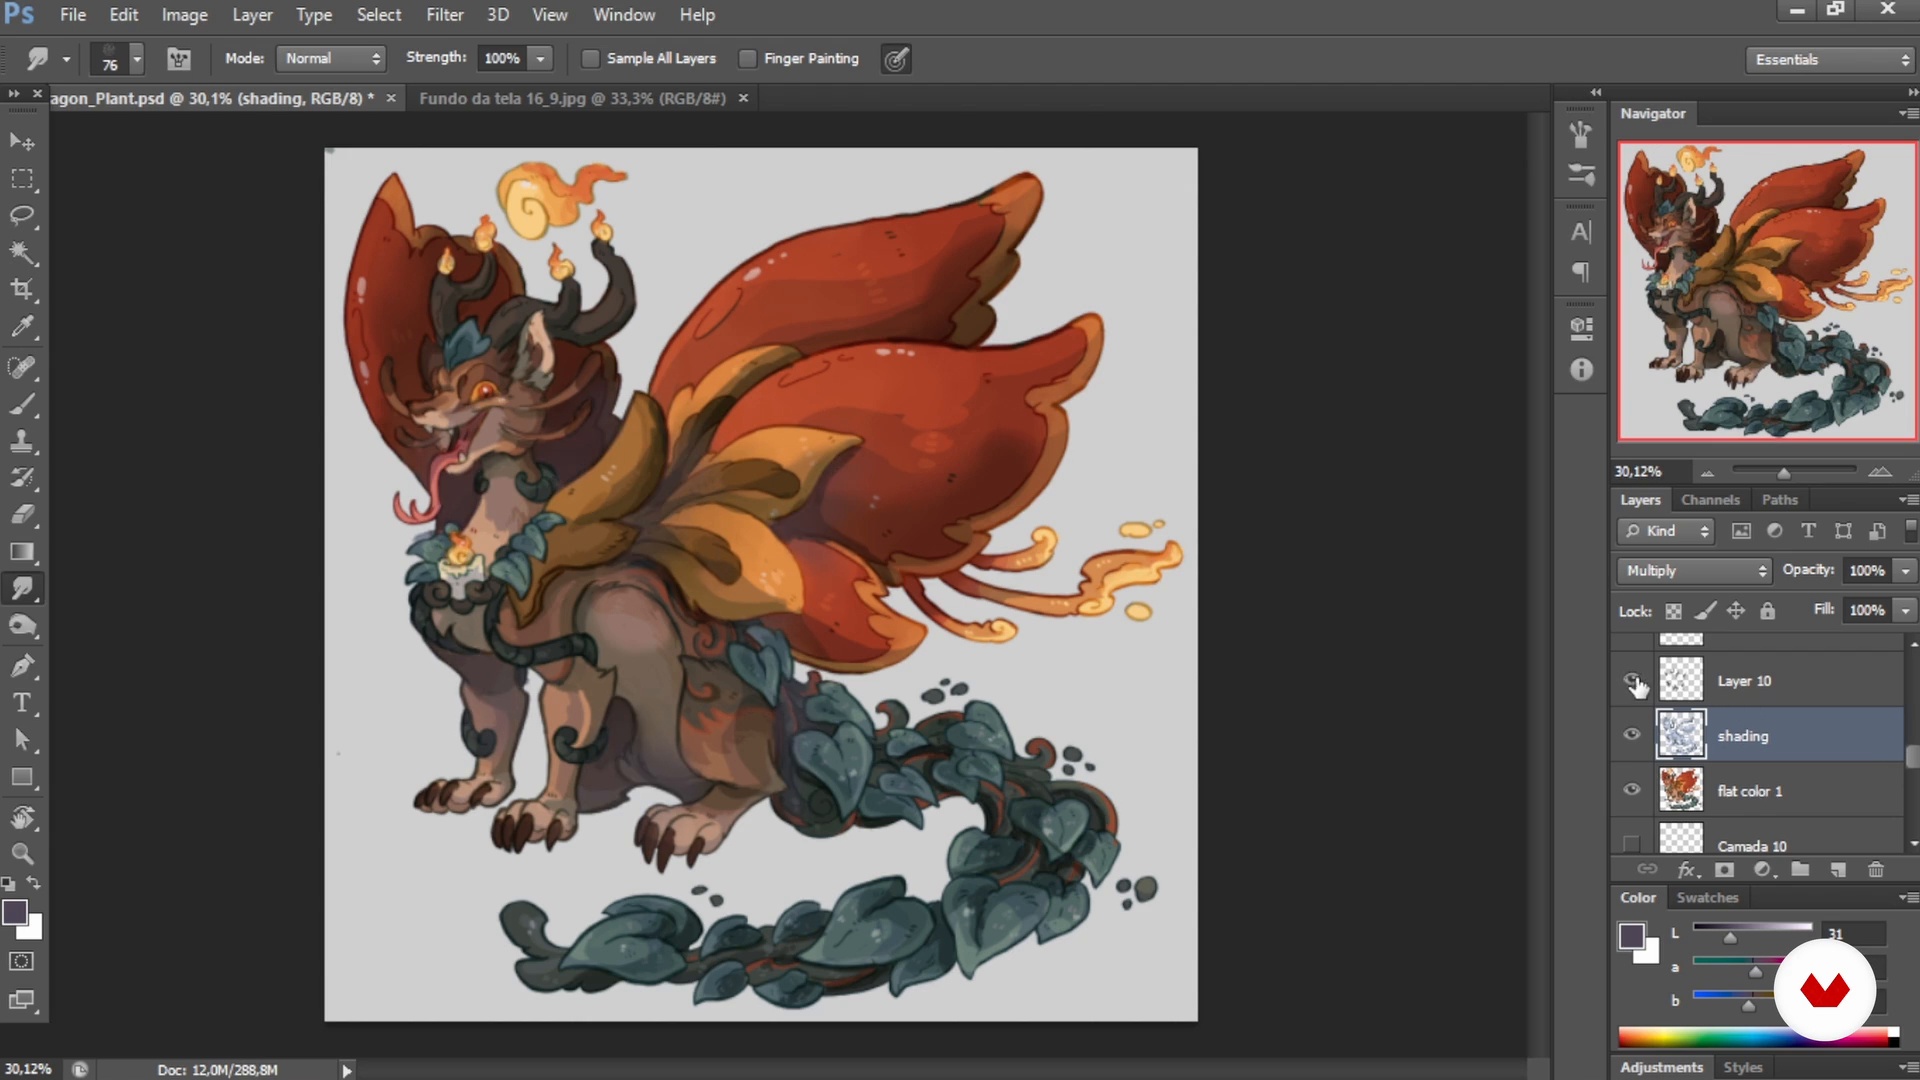Select the Eraser tool
Viewport: 1920px width, 1080px height.
click(22, 515)
